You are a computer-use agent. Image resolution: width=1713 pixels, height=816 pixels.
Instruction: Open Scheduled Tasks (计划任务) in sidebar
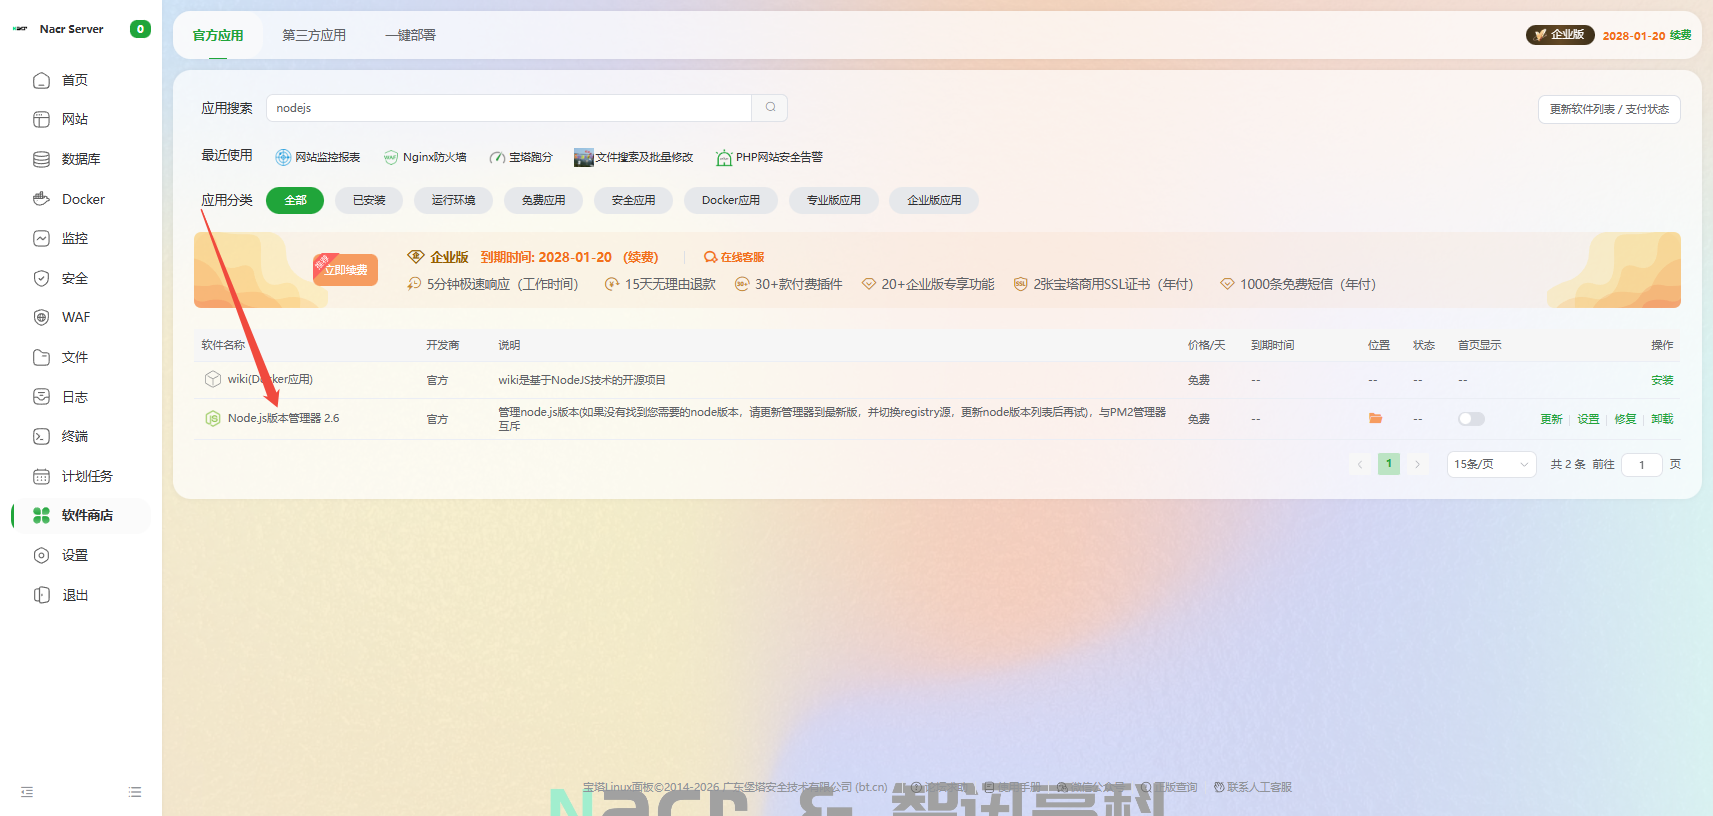pos(86,476)
